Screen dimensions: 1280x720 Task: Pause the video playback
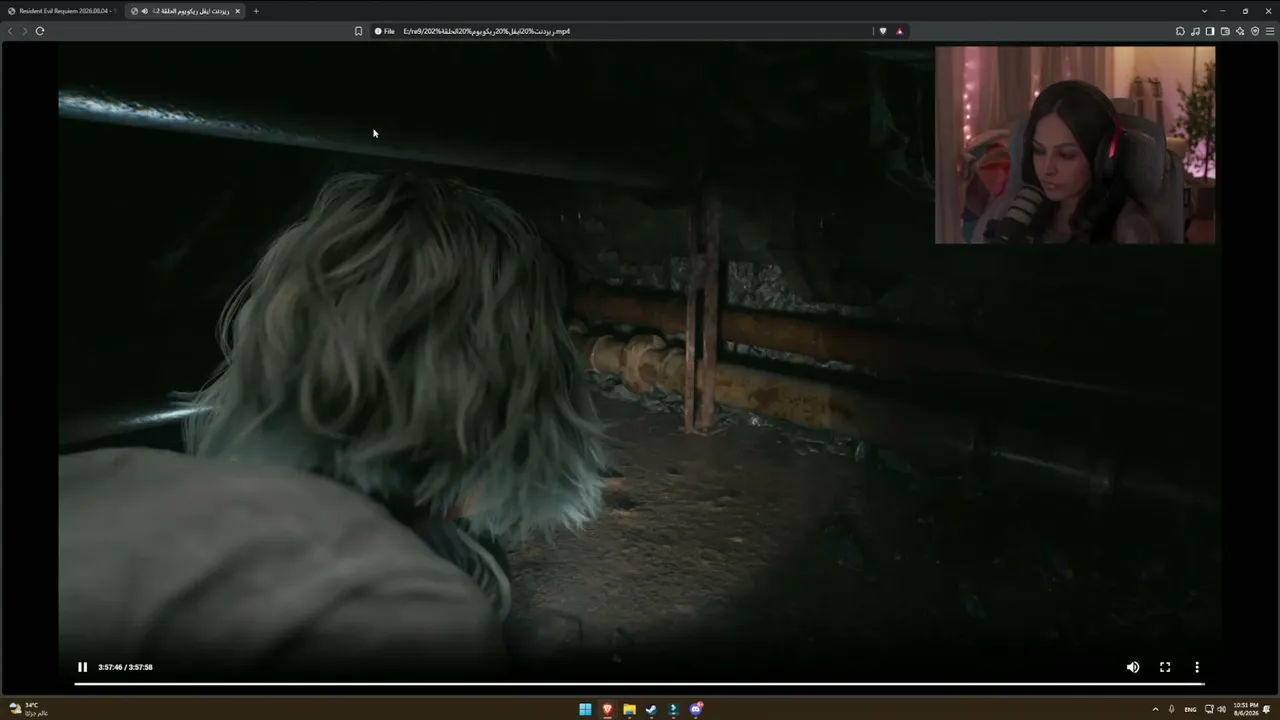[x=83, y=667]
